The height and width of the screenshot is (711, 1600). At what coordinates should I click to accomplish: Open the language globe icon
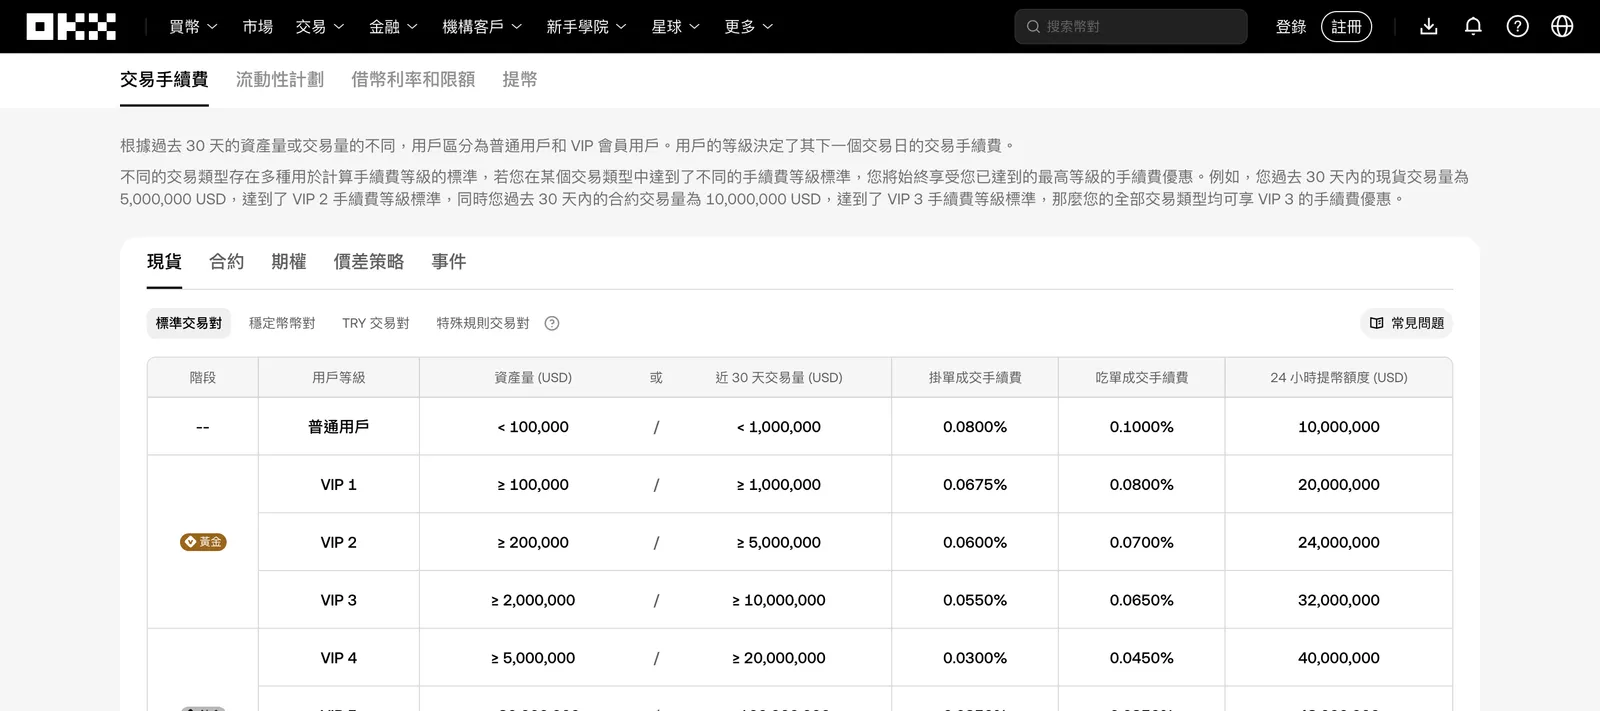(x=1562, y=27)
